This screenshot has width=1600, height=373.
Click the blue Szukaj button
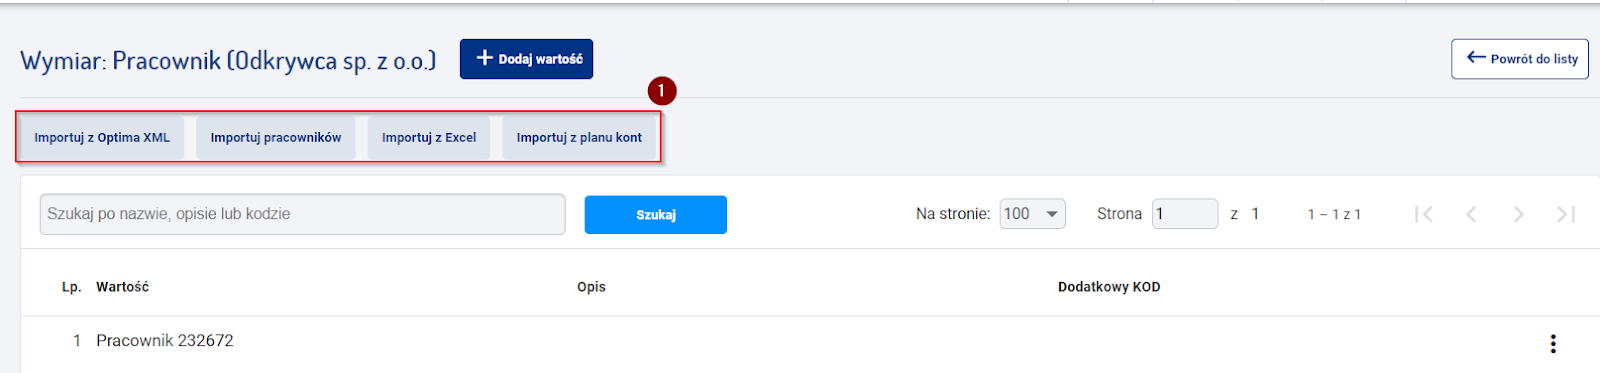656,215
